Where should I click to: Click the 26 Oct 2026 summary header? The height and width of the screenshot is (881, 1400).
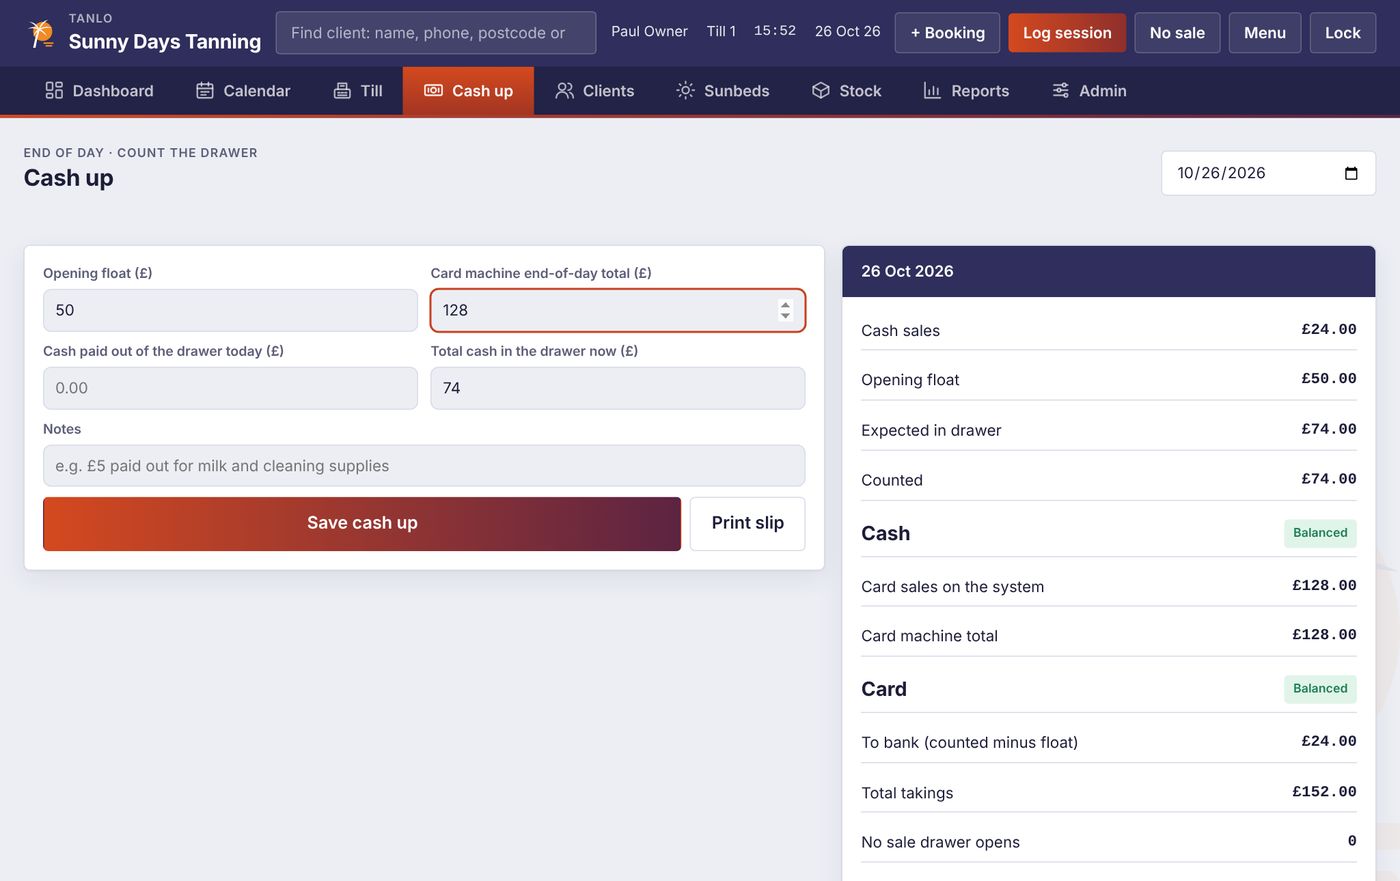1109,271
